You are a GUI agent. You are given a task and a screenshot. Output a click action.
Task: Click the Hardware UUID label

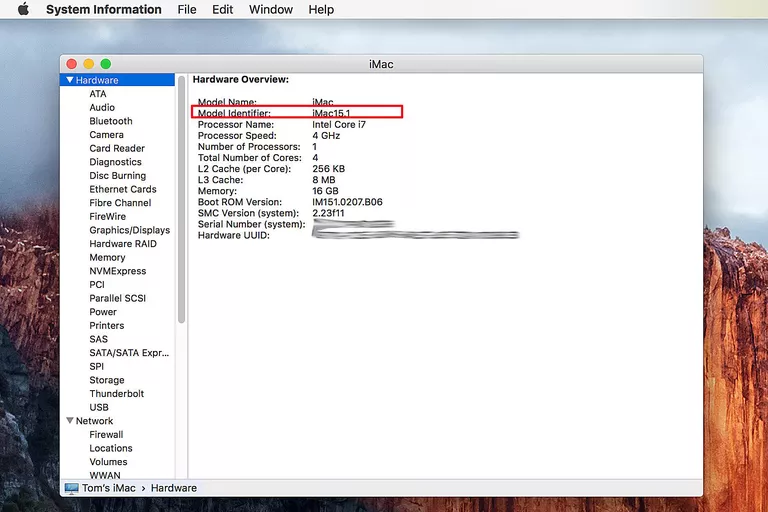coord(234,236)
